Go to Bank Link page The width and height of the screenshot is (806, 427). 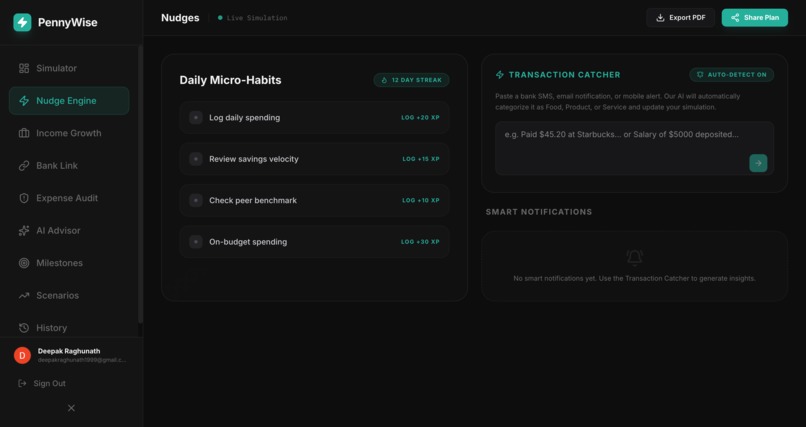[69, 165]
